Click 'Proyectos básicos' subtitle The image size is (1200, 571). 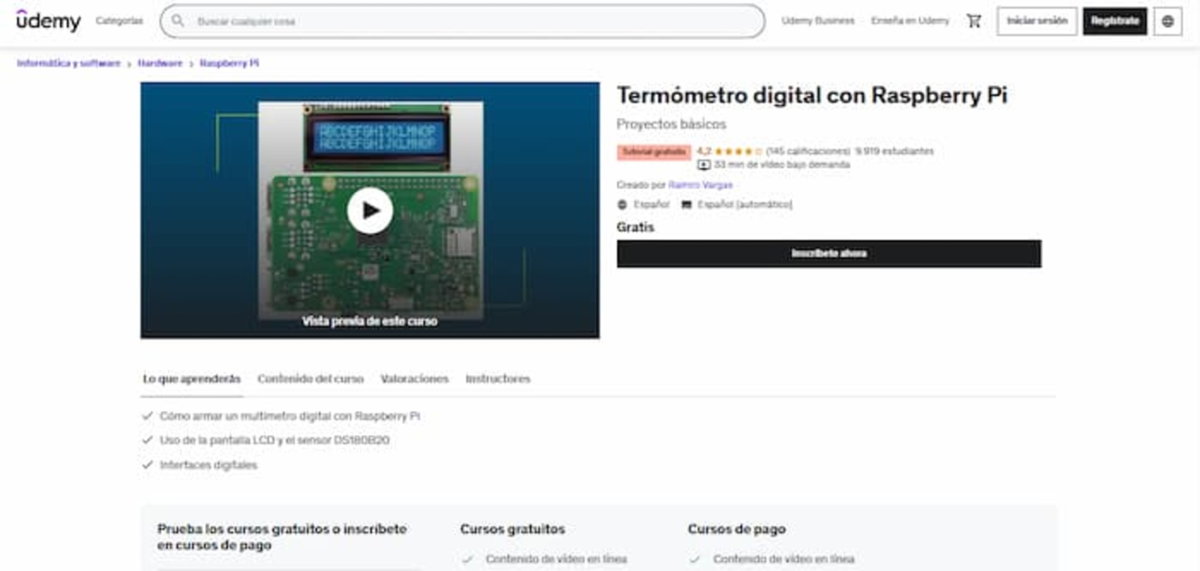[671, 124]
